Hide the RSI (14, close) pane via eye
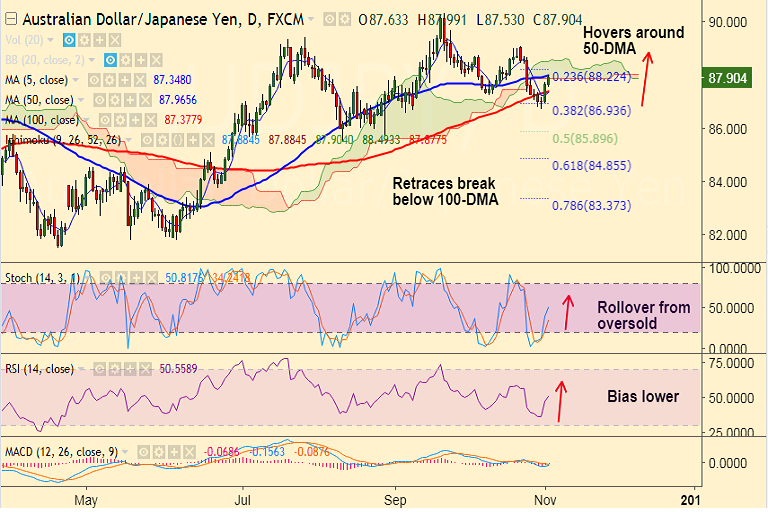The height and width of the screenshot is (512, 768). 99,369
